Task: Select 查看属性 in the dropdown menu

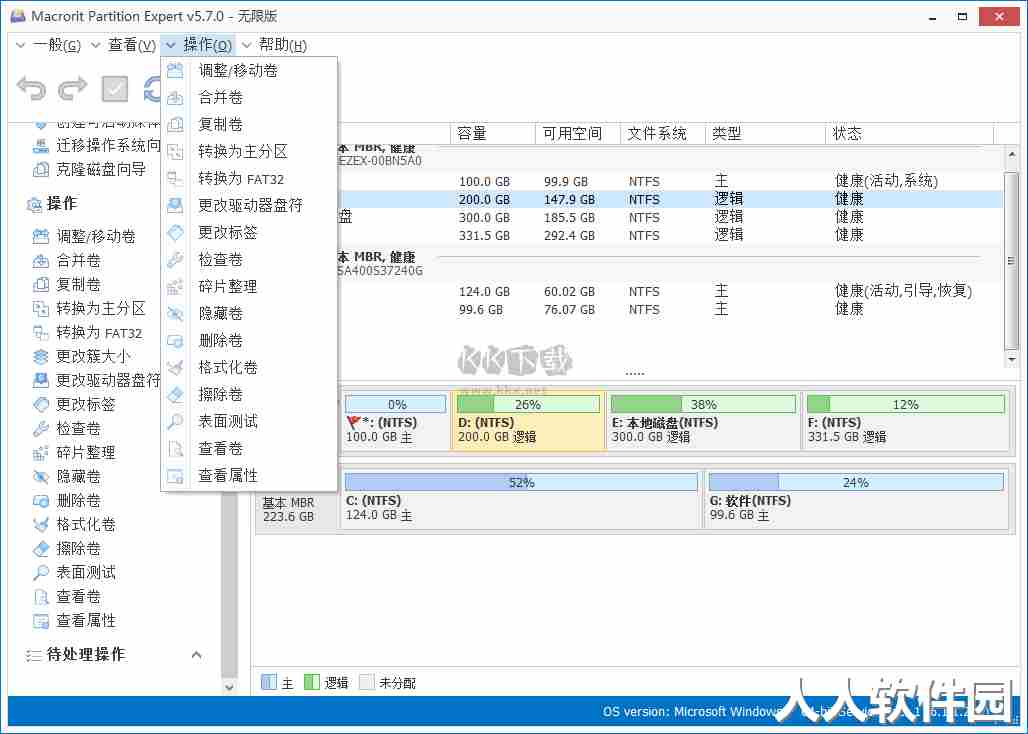Action: click(228, 476)
